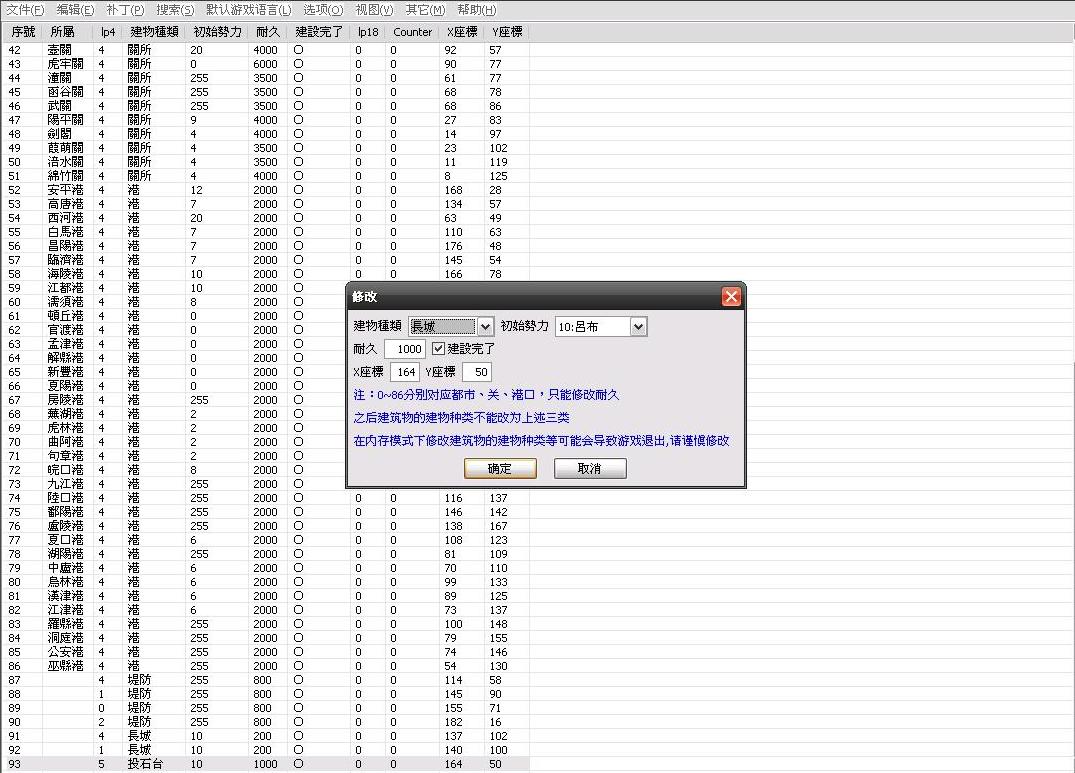Sort by the 初始勢力 column header

(217, 32)
